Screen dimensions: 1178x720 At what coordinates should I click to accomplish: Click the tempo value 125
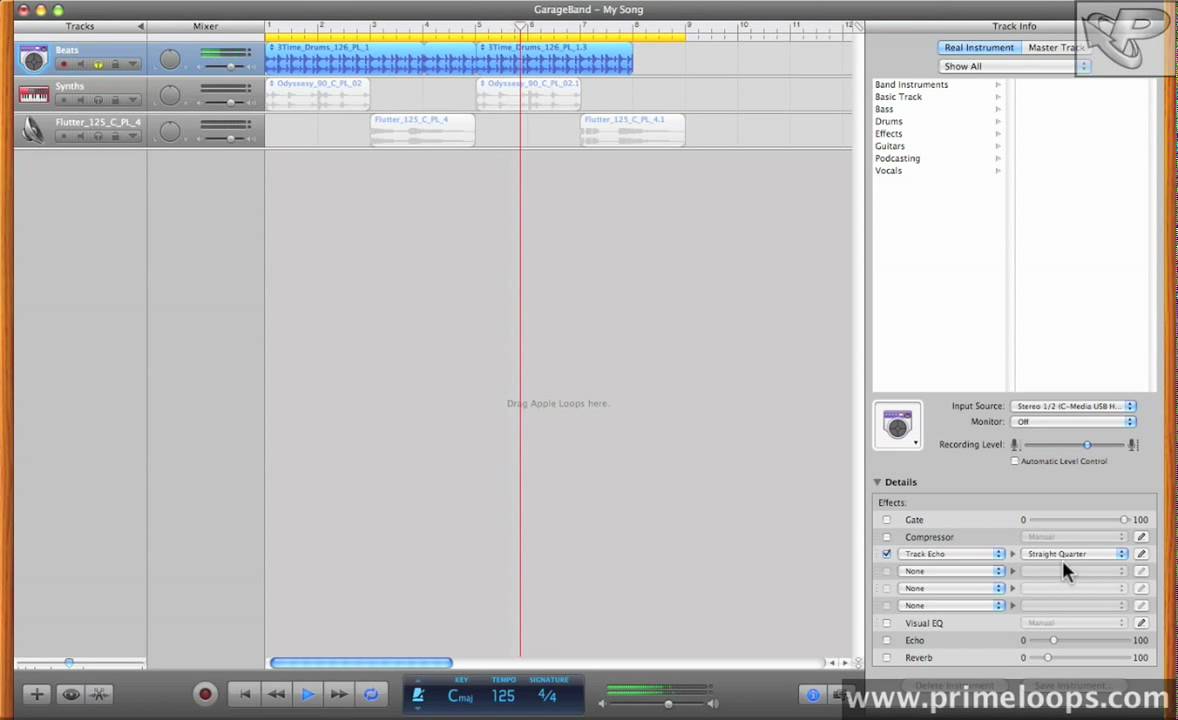coord(503,697)
